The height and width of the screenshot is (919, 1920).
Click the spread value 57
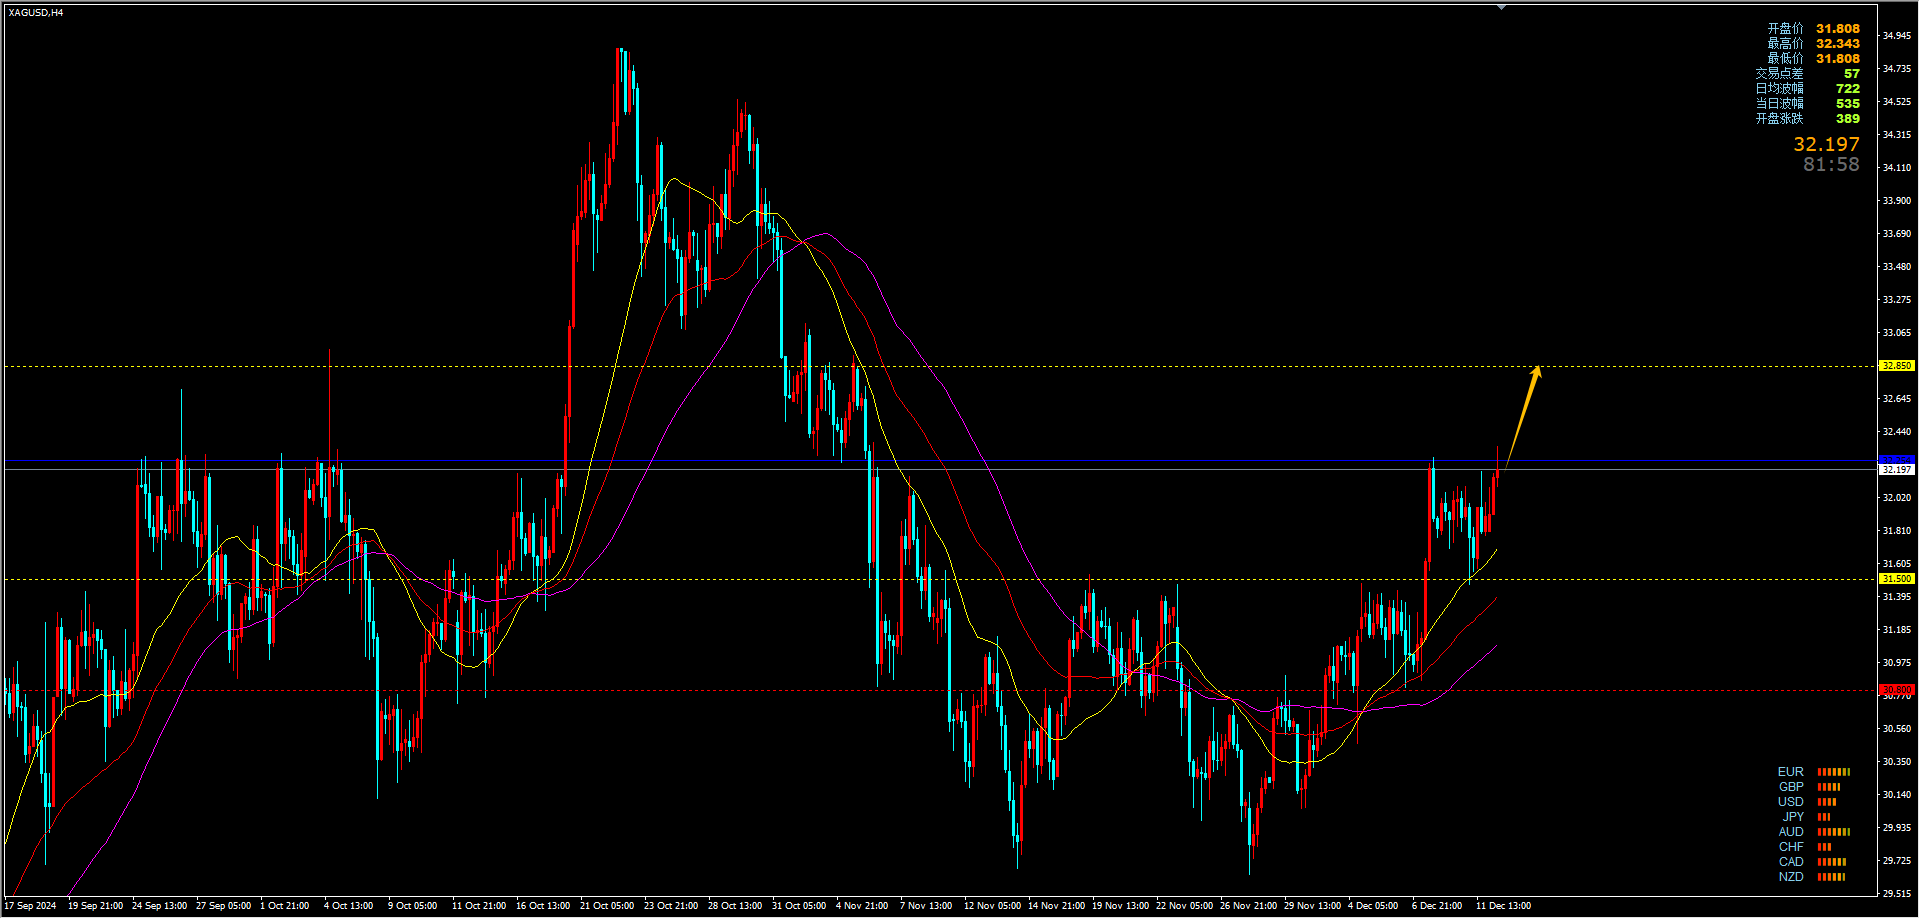[x=1852, y=74]
